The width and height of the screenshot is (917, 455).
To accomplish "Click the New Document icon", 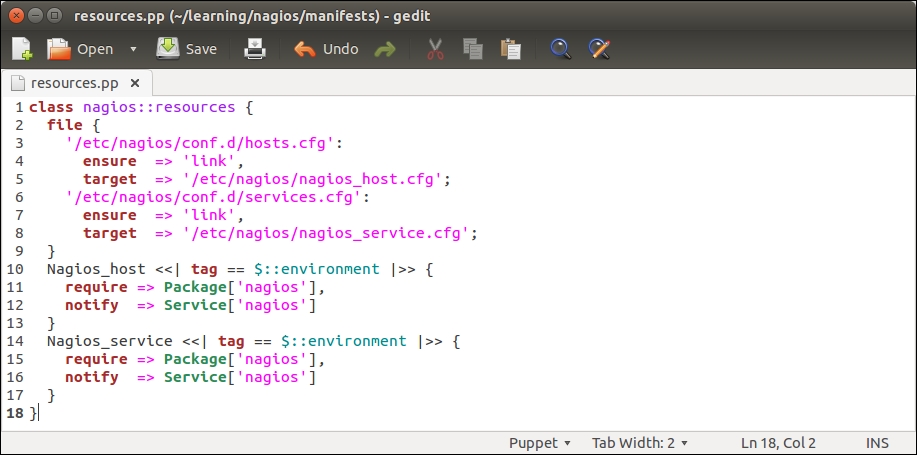I will (x=22, y=49).
